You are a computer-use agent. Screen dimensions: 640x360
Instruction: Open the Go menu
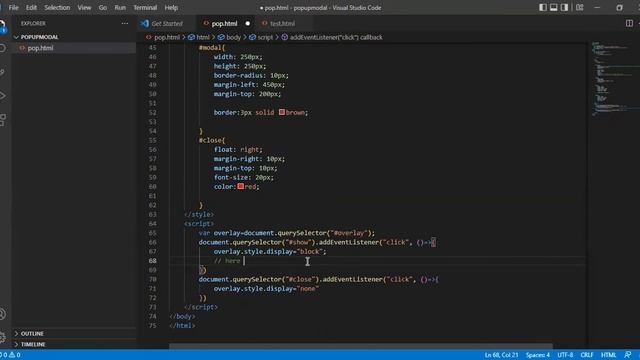tap(103, 7)
